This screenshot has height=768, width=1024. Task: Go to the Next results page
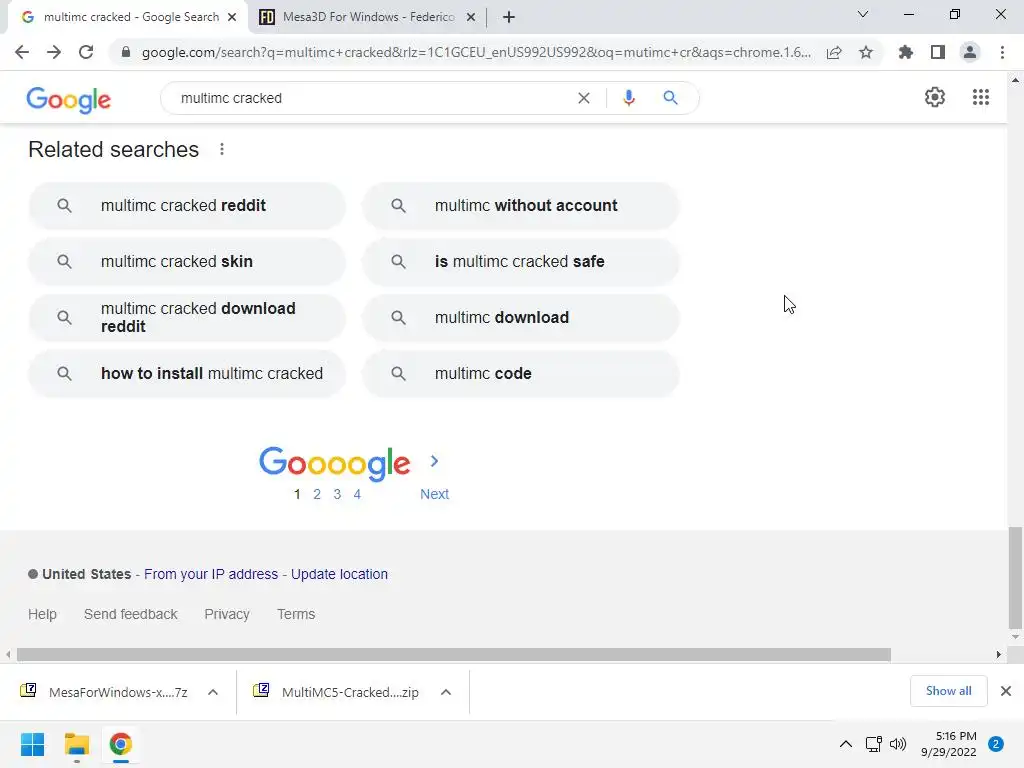pyautogui.click(x=434, y=494)
